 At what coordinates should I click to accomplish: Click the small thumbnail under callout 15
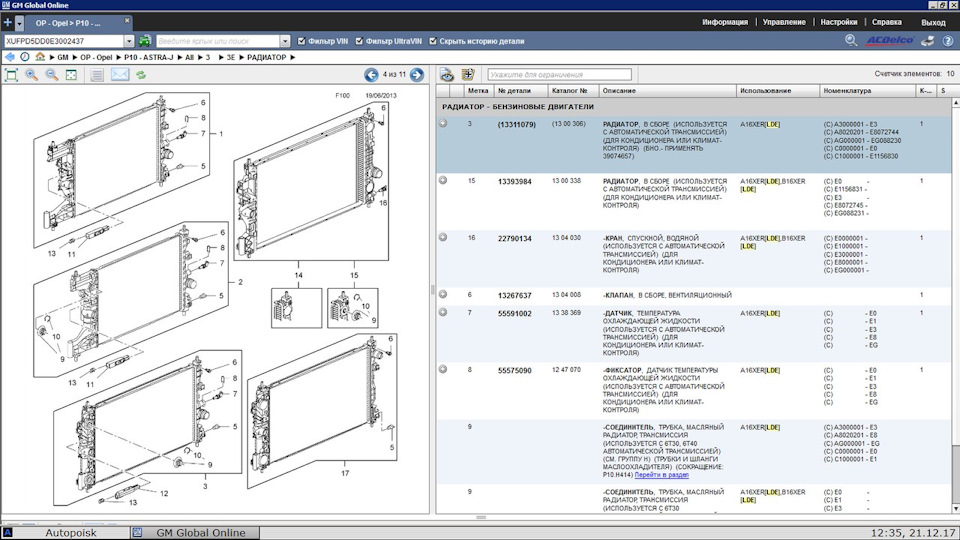353,308
